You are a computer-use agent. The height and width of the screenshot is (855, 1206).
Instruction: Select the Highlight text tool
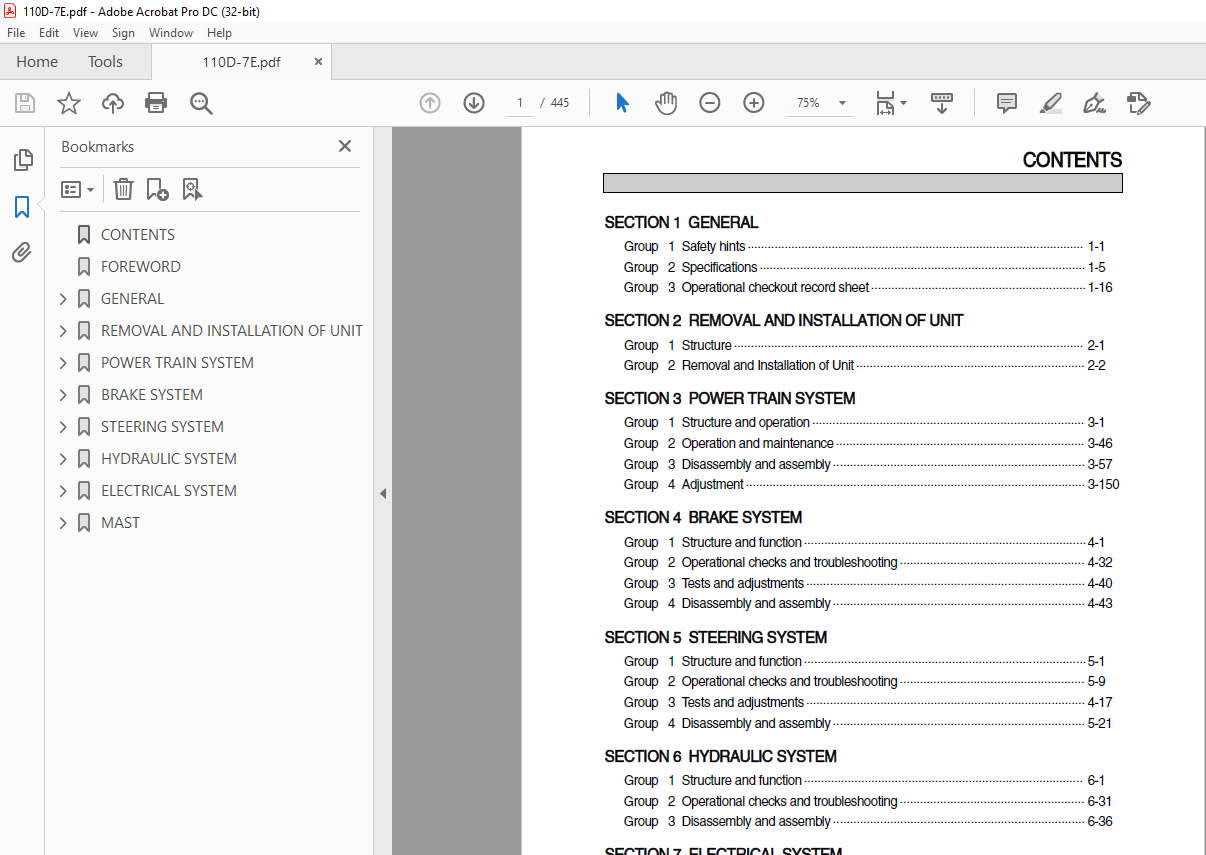[1050, 103]
